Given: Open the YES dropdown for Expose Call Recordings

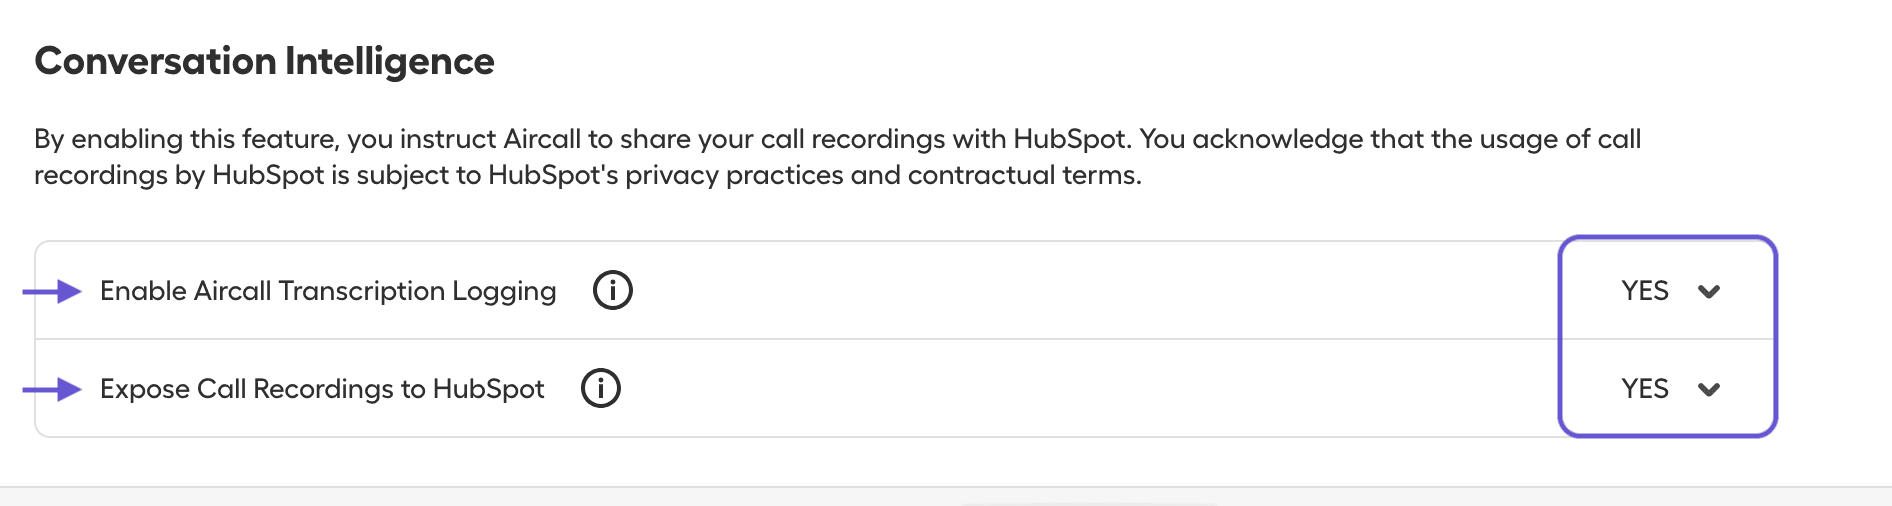Looking at the screenshot, I should pos(1668,388).
